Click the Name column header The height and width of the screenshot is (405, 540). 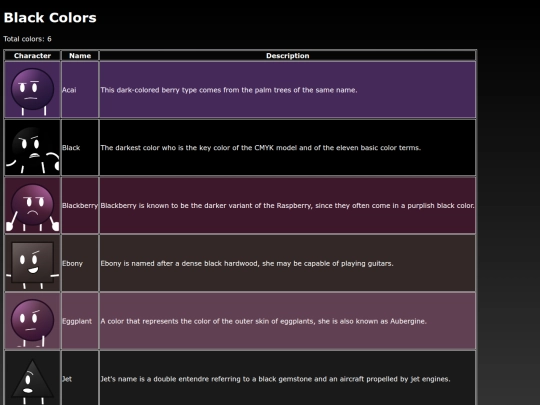80,56
